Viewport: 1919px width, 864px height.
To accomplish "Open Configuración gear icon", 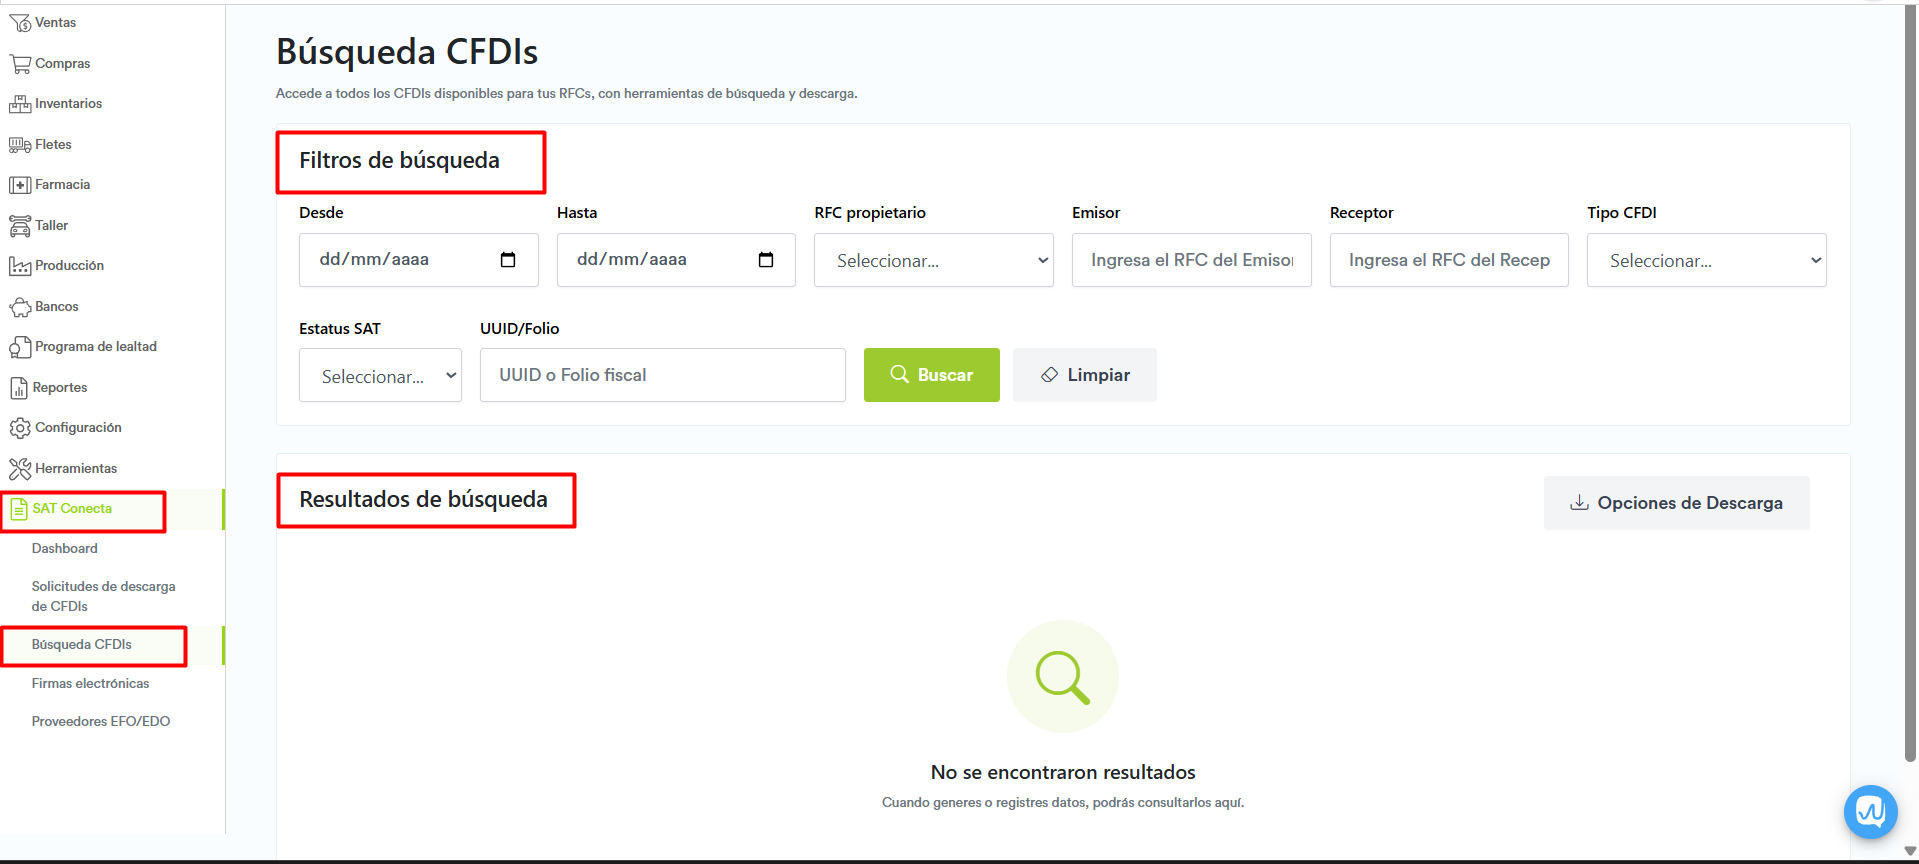I will tap(20, 428).
